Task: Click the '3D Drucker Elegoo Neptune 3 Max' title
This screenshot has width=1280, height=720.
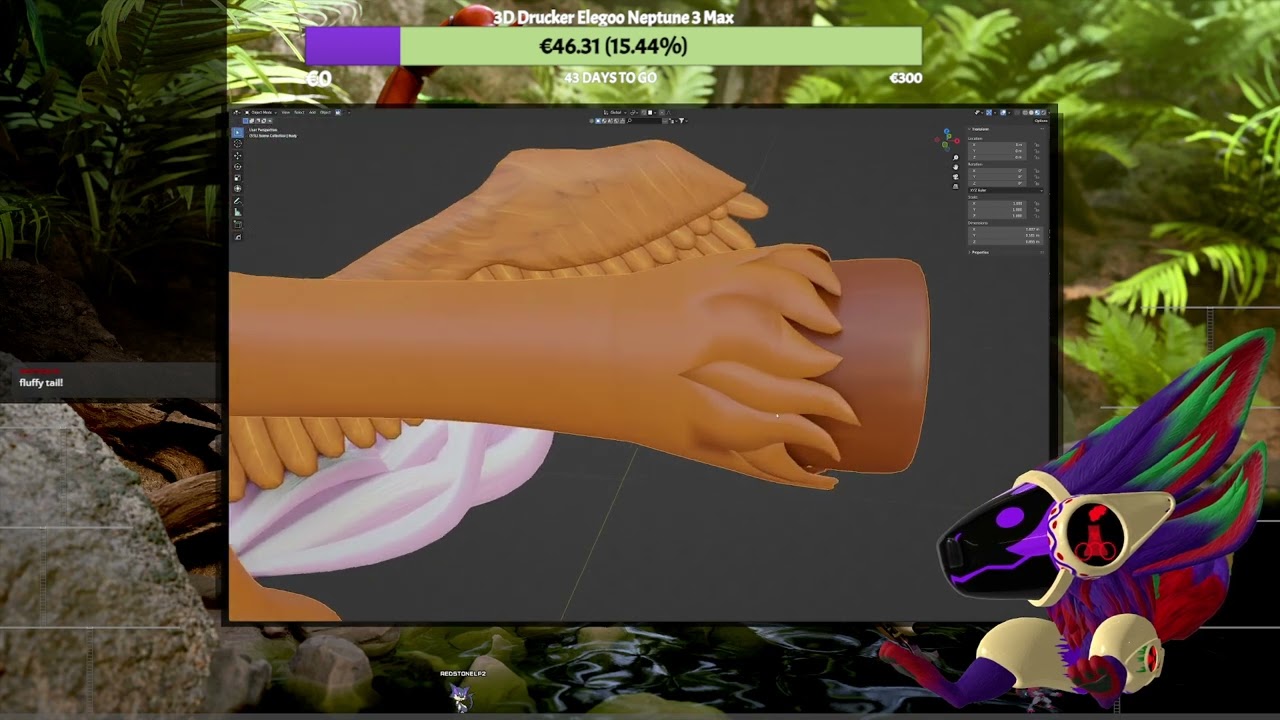Action: tap(613, 17)
